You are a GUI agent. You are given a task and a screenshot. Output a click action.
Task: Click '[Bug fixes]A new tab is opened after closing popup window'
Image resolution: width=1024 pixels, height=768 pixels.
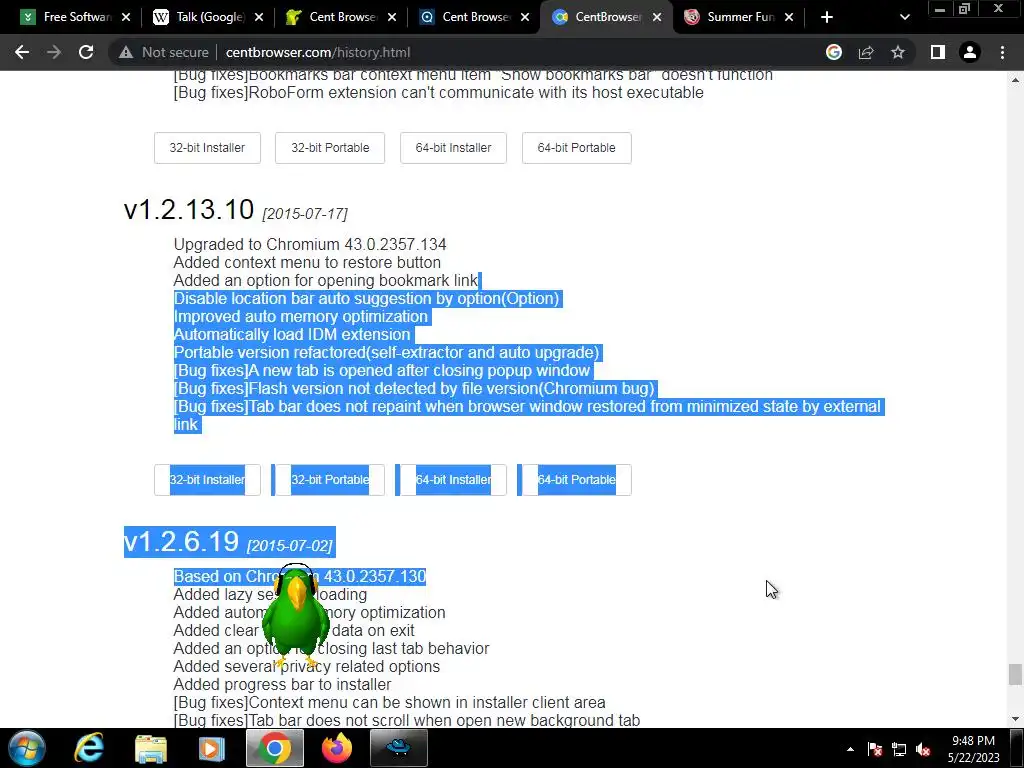click(x=382, y=370)
